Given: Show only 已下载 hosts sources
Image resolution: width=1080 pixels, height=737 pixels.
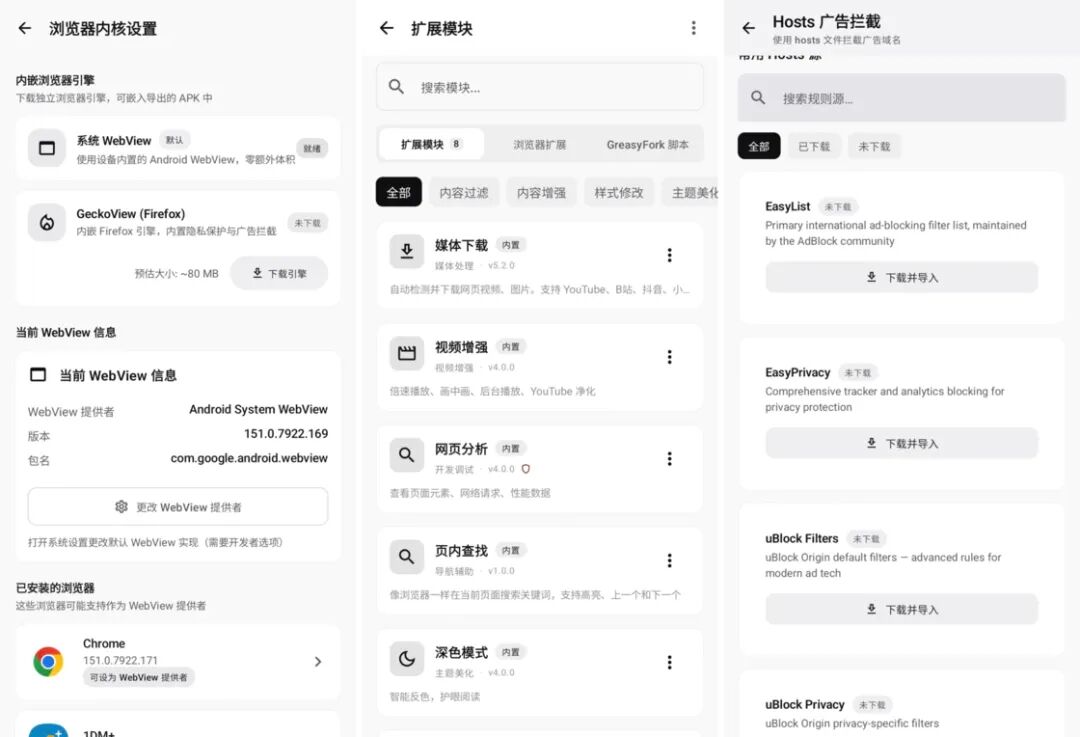Looking at the screenshot, I should tap(814, 146).
